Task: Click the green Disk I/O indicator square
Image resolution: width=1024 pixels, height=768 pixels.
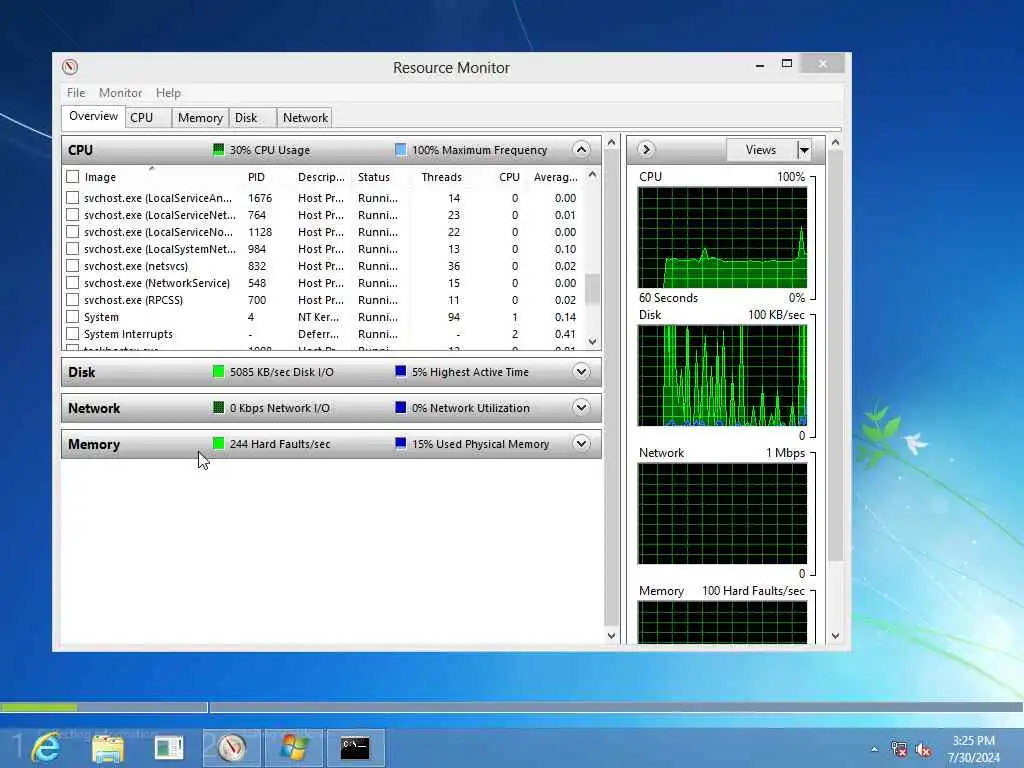Action: tap(219, 372)
